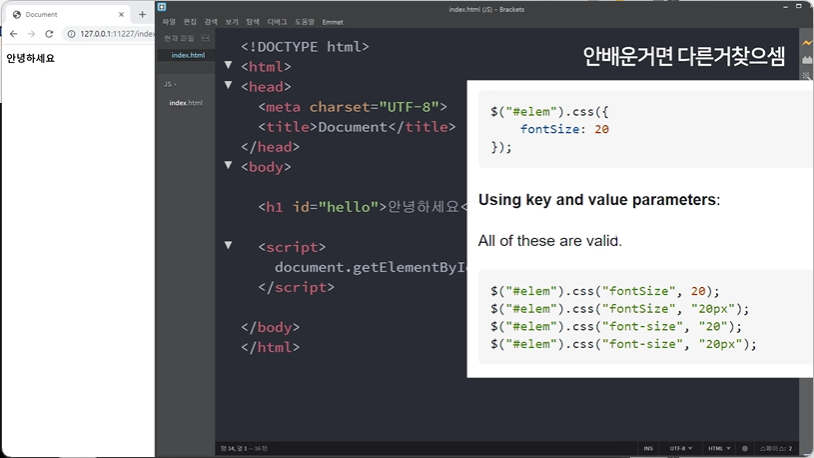
Task: Select index.html in working files list
Action: pos(188,55)
